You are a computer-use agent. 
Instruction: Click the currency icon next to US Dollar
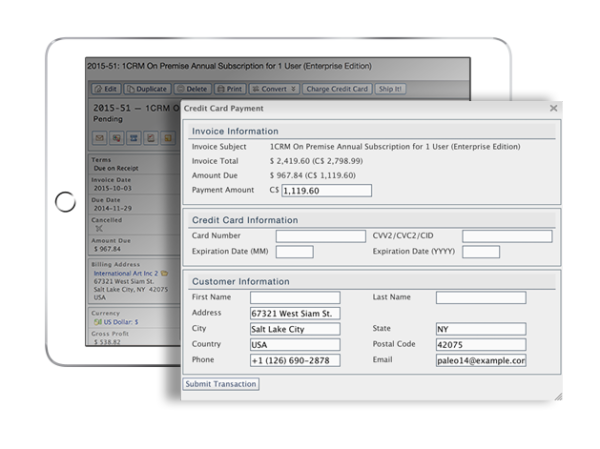click(x=99, y=323)
